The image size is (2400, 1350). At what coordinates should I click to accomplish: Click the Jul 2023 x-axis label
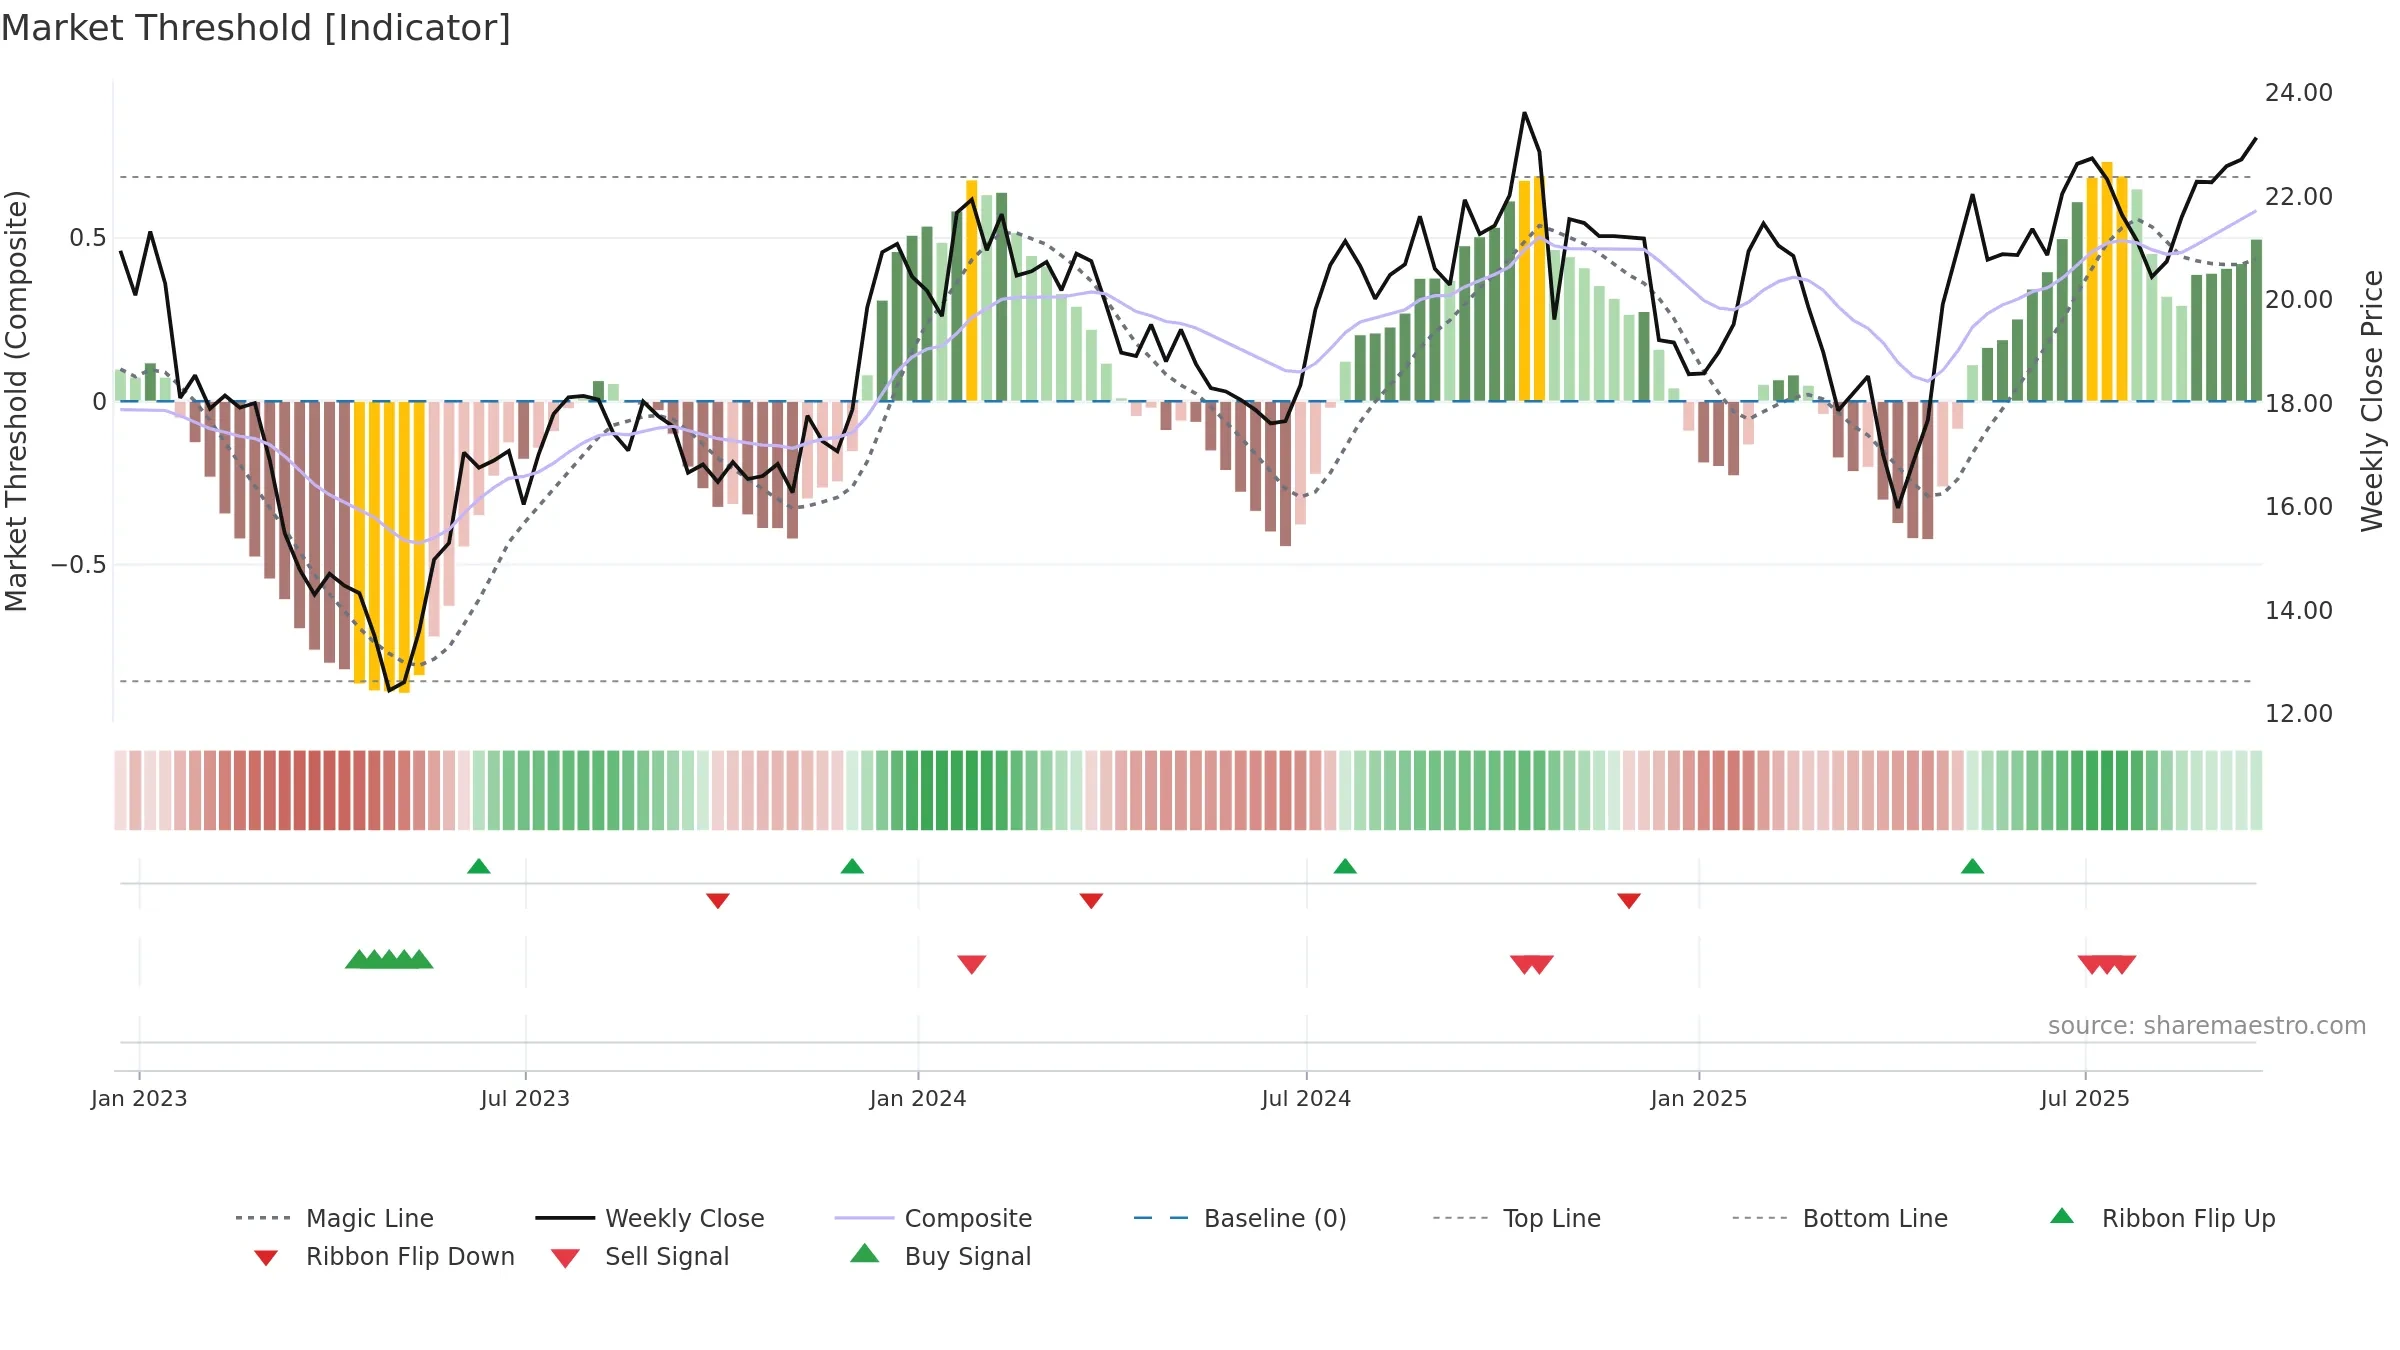525,1098
